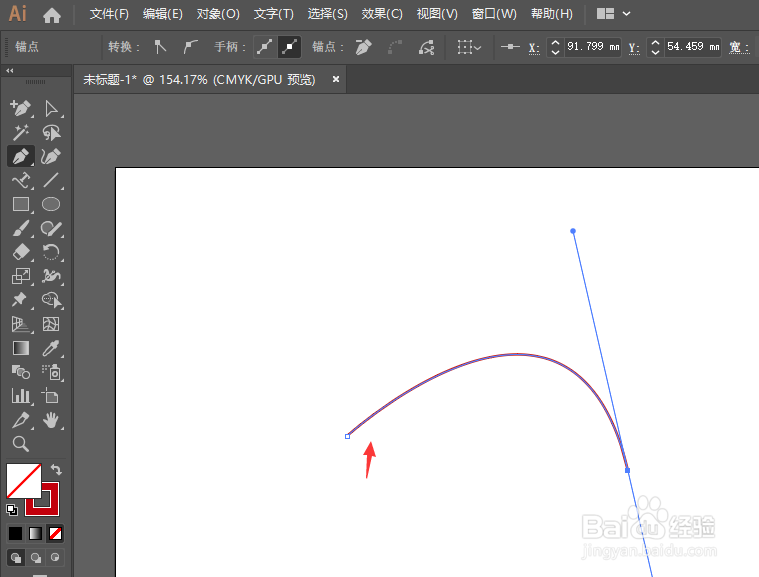
Task: Open the workspace layout switcher dropdown
Action: (613, 14)
